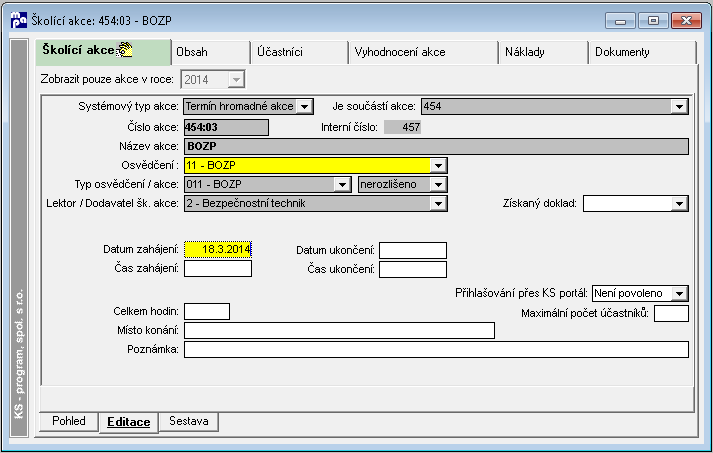Switch to Pohled view tab

(x=69, y=421)
